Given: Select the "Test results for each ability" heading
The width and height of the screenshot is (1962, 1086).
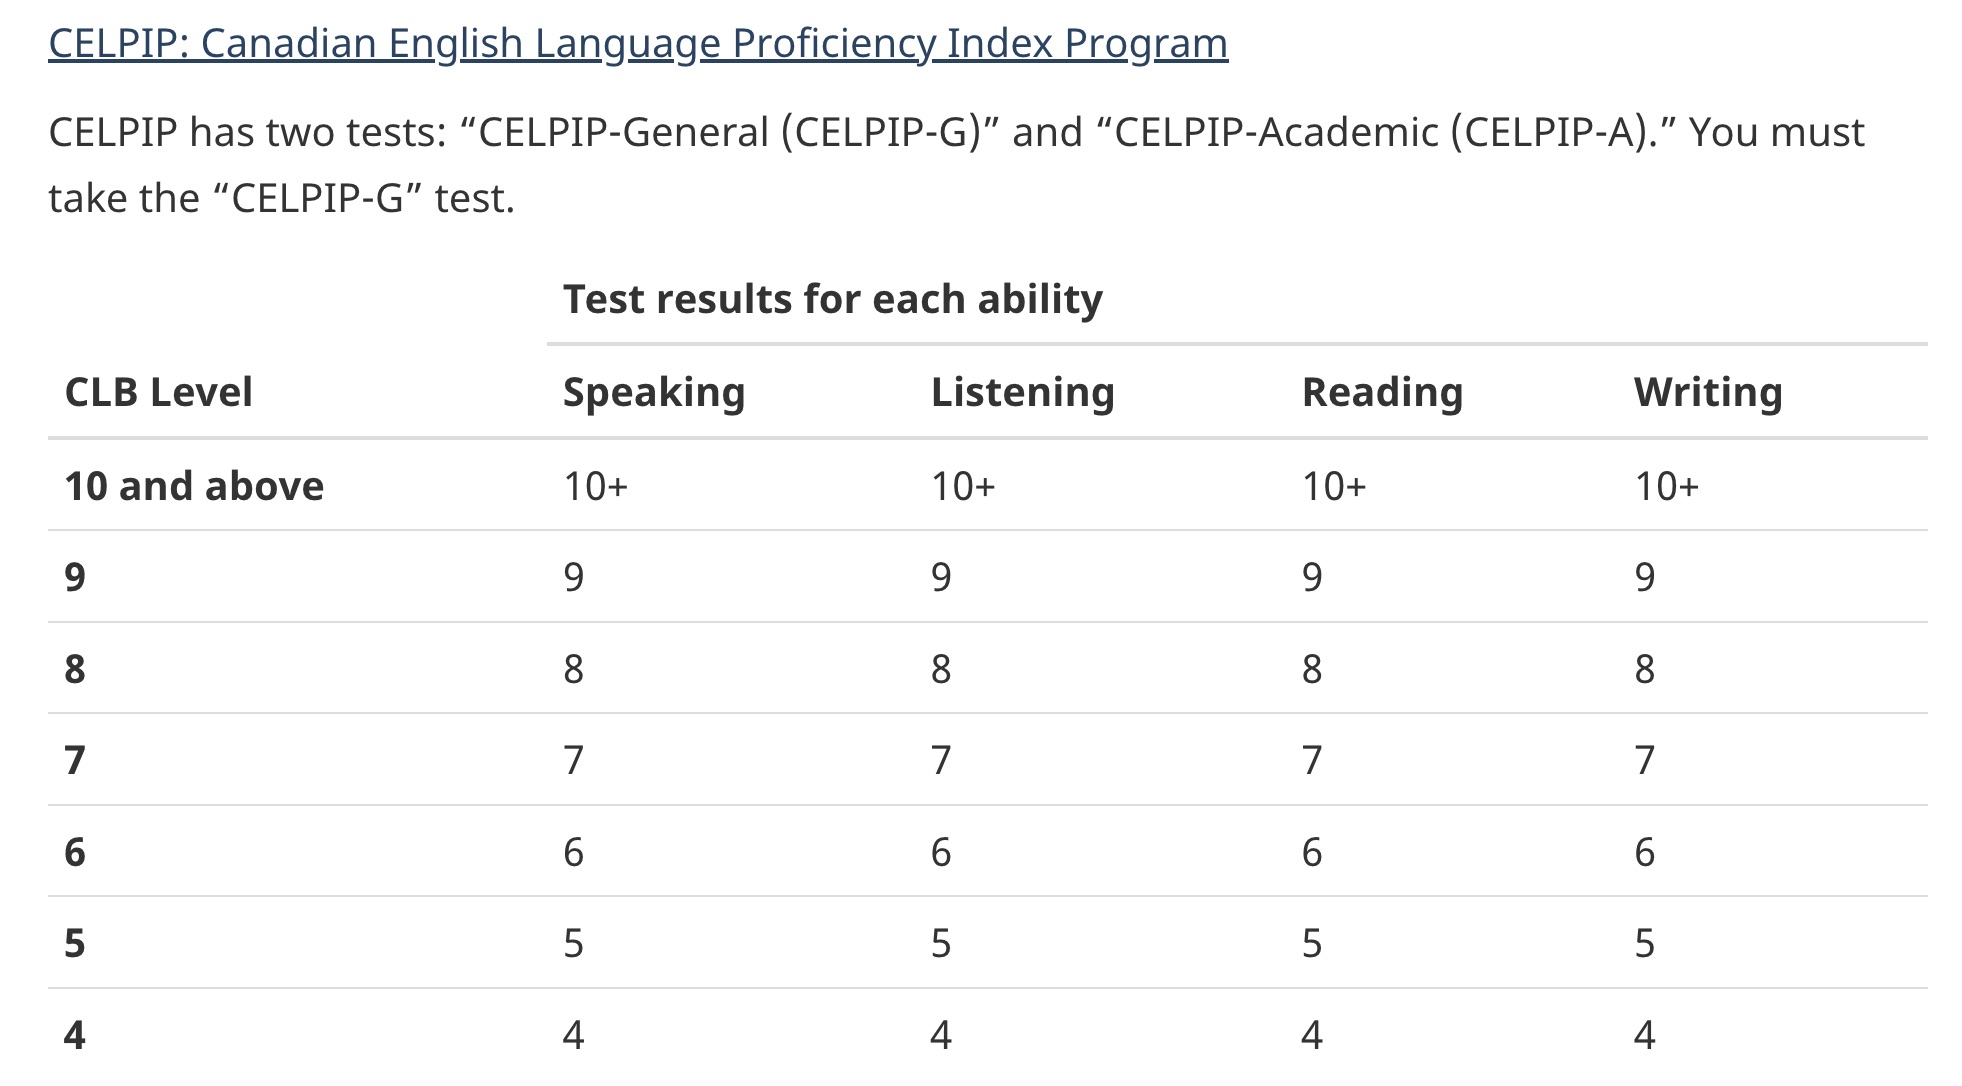Looking at the screenshot, I should [832, 299].
